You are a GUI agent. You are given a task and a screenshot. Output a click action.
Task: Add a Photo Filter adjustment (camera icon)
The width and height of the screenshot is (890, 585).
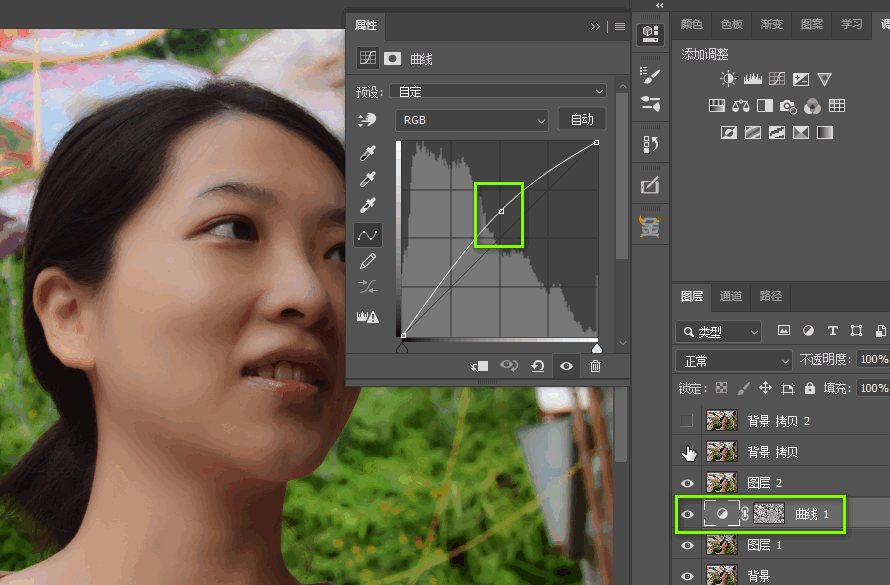click(788, 106)
